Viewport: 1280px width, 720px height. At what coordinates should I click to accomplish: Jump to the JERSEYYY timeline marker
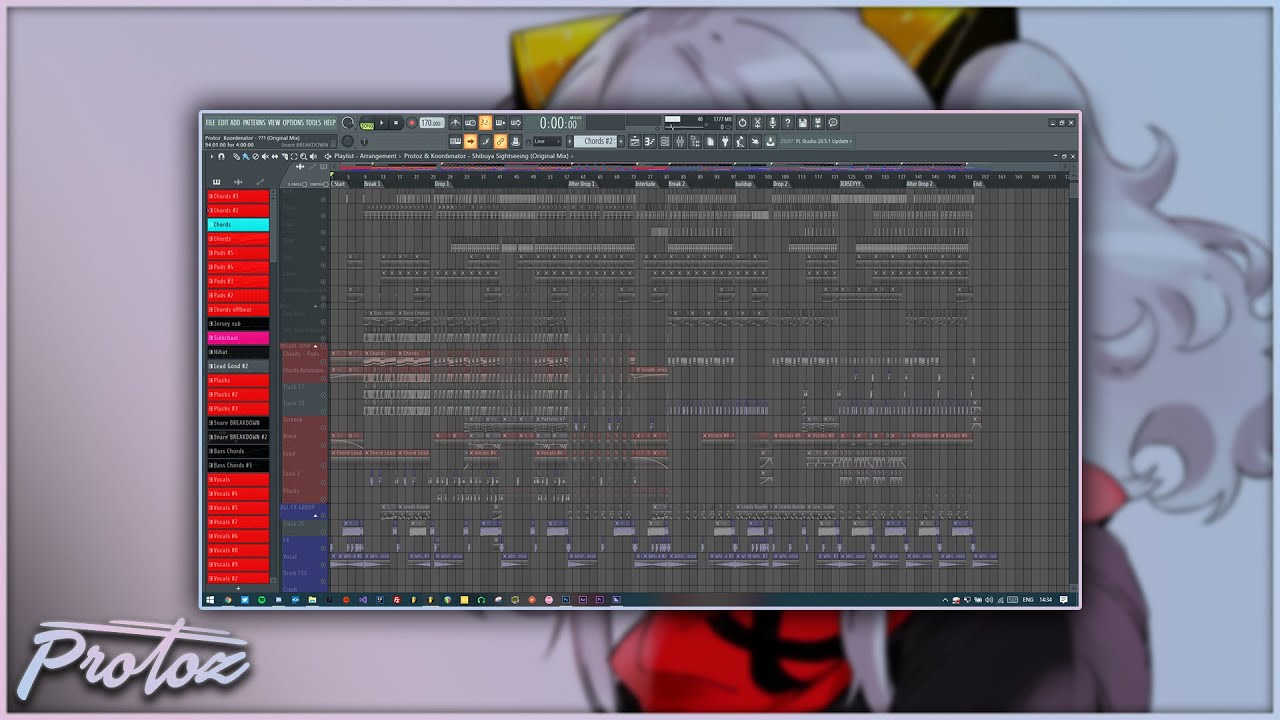(x=850, y=184)
